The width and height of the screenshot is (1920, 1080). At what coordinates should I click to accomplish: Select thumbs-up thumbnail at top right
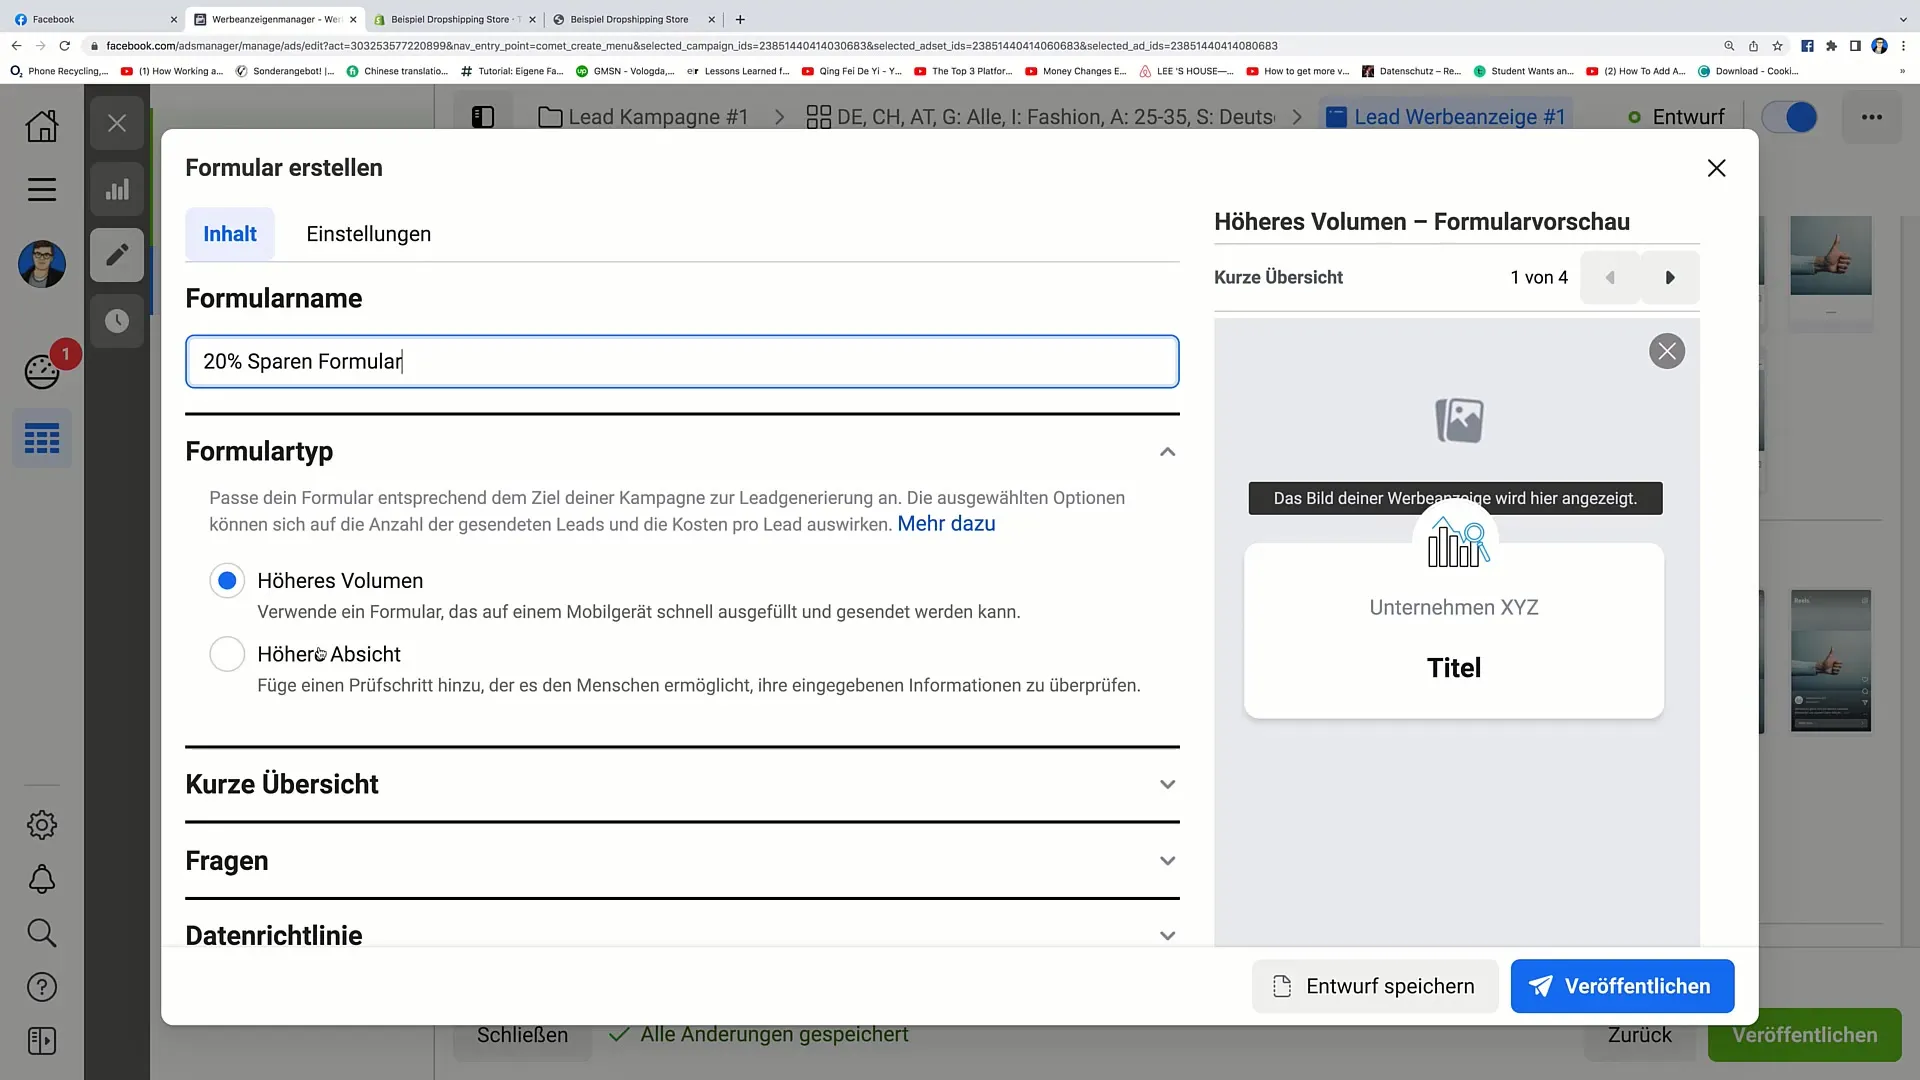1830,256
